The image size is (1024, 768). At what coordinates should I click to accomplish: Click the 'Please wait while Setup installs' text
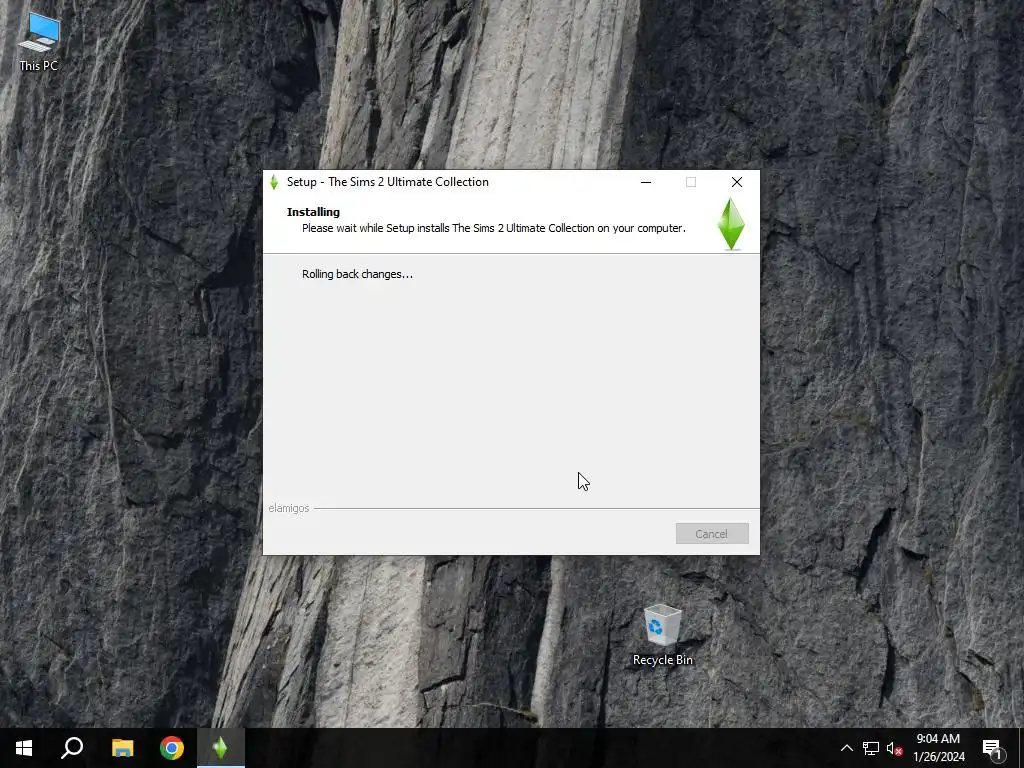tap(494, 229)
